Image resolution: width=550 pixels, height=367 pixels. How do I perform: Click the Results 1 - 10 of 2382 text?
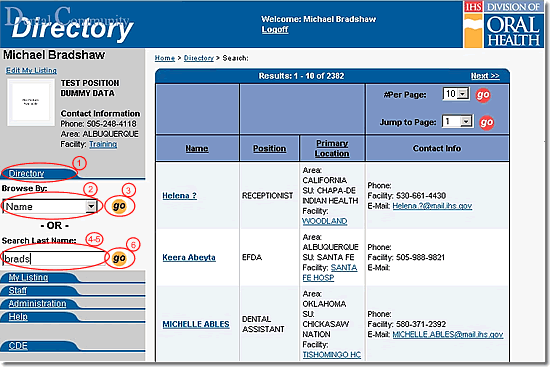pyautogui.click(x=301, y=76)
